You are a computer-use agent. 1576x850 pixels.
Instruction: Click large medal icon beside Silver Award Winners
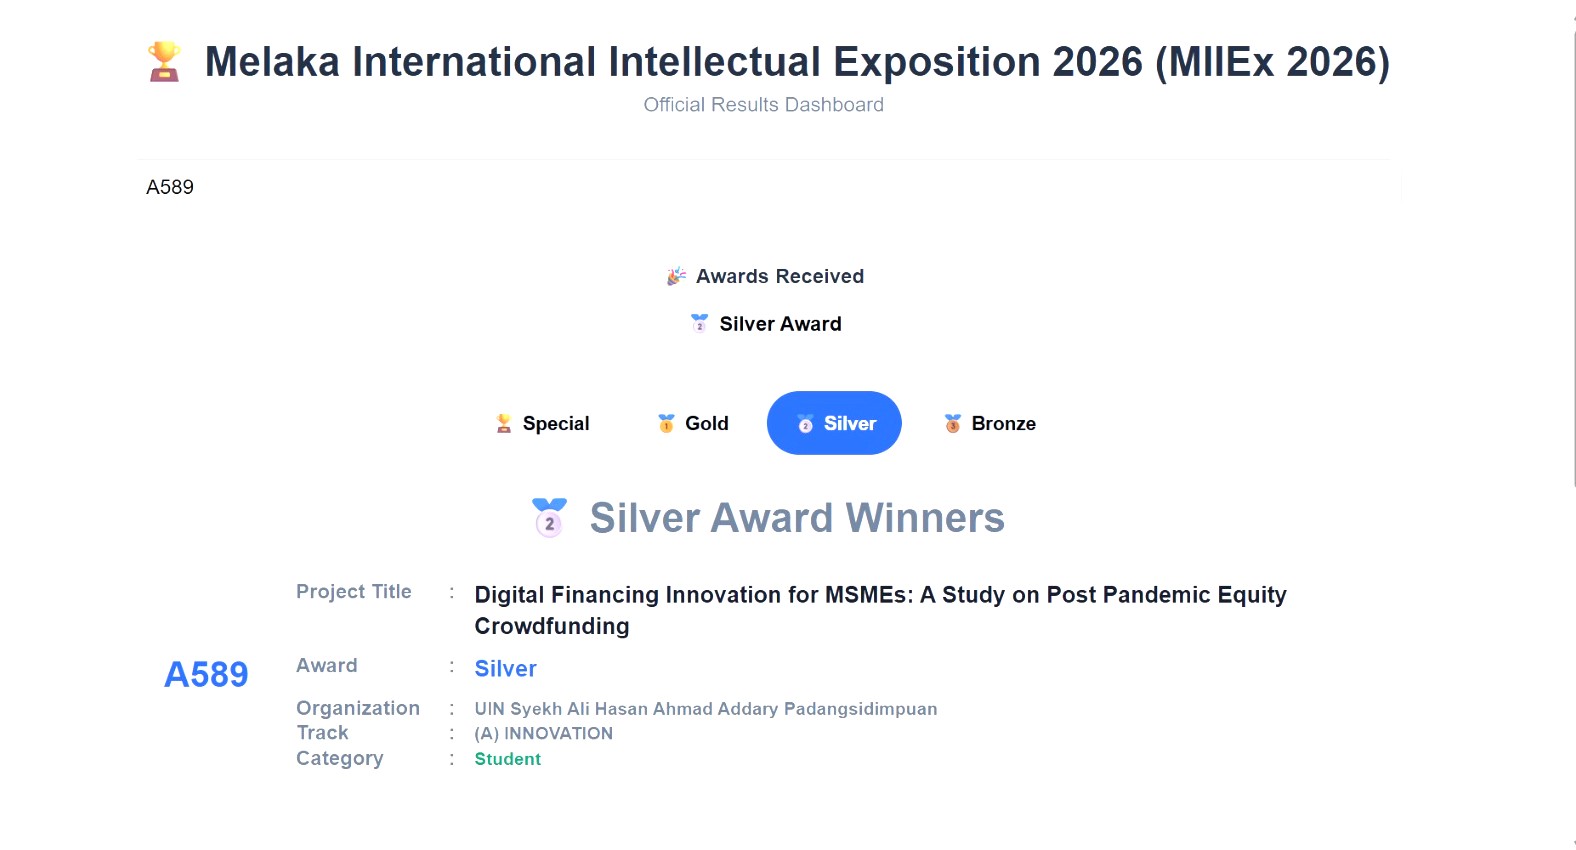549,517
